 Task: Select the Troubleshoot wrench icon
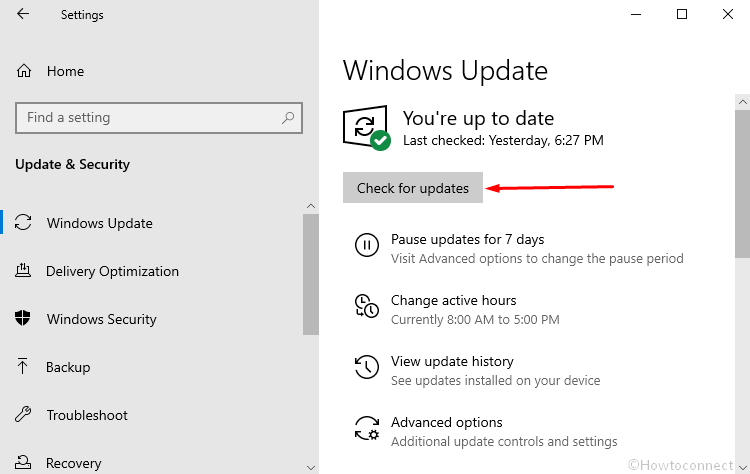click(x=23, y=414)
